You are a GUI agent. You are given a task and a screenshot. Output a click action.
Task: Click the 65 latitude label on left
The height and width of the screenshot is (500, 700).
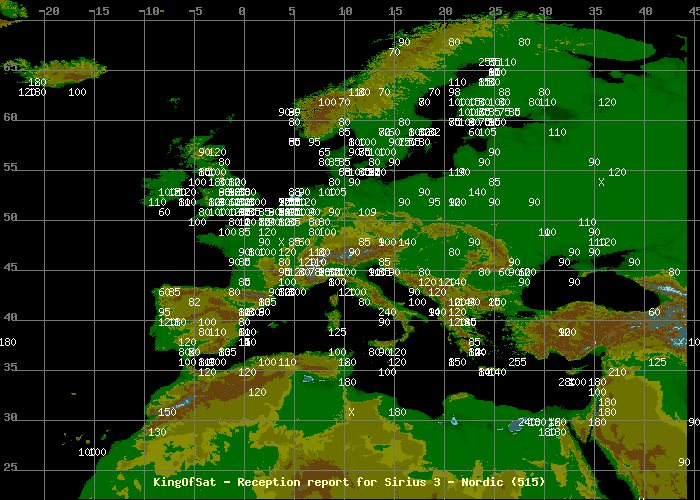coord(9,67)
